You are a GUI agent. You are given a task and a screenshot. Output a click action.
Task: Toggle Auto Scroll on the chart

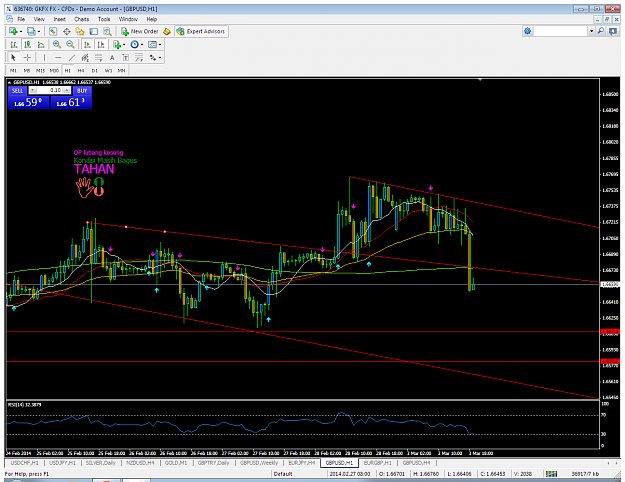click(87, 44)
